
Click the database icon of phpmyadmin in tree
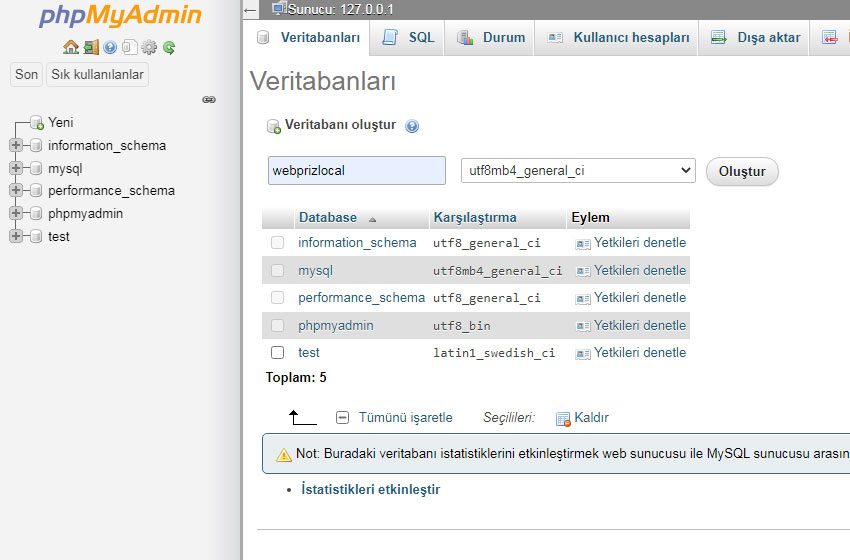(36, 214)
